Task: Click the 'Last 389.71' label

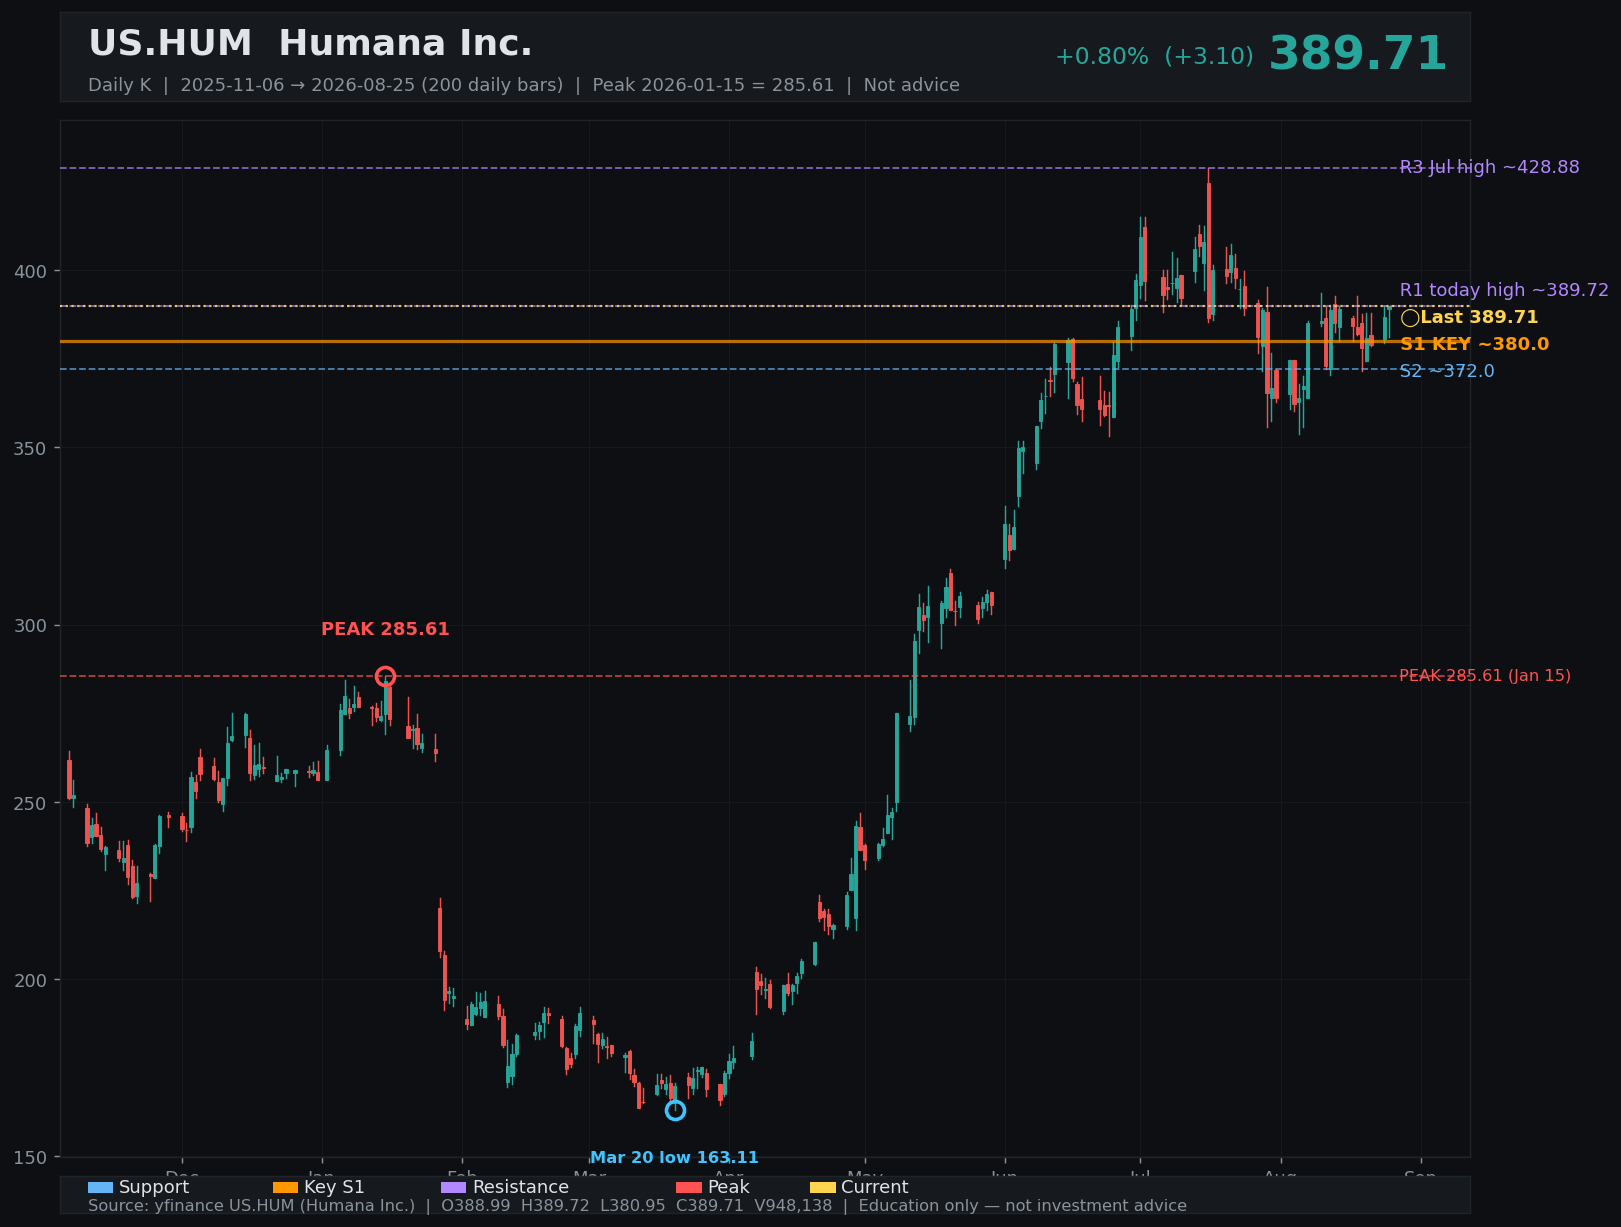Action: tap(1479, 317)
